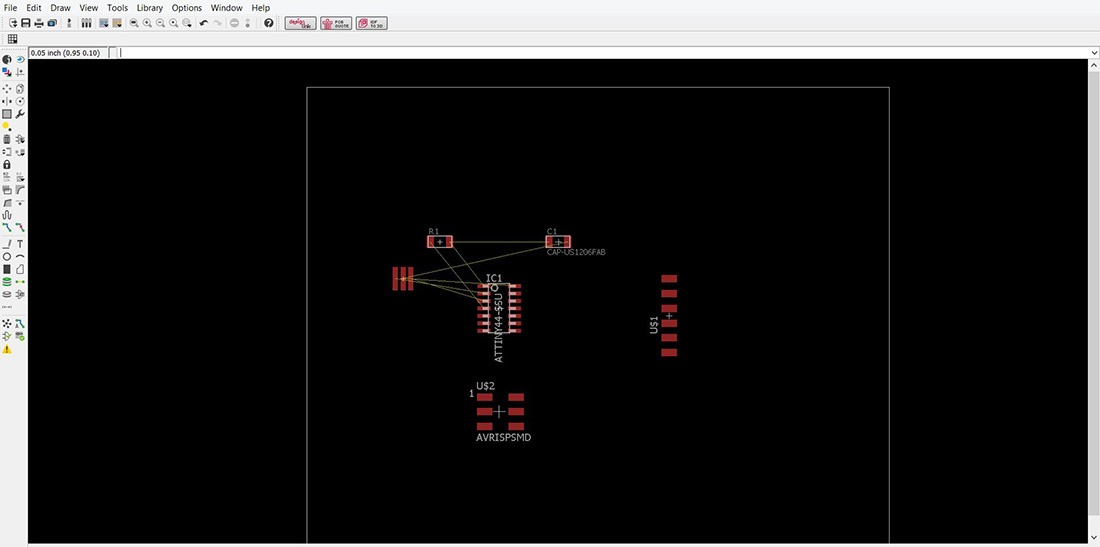
Task: Click the Design Link button
Action: 300,23
